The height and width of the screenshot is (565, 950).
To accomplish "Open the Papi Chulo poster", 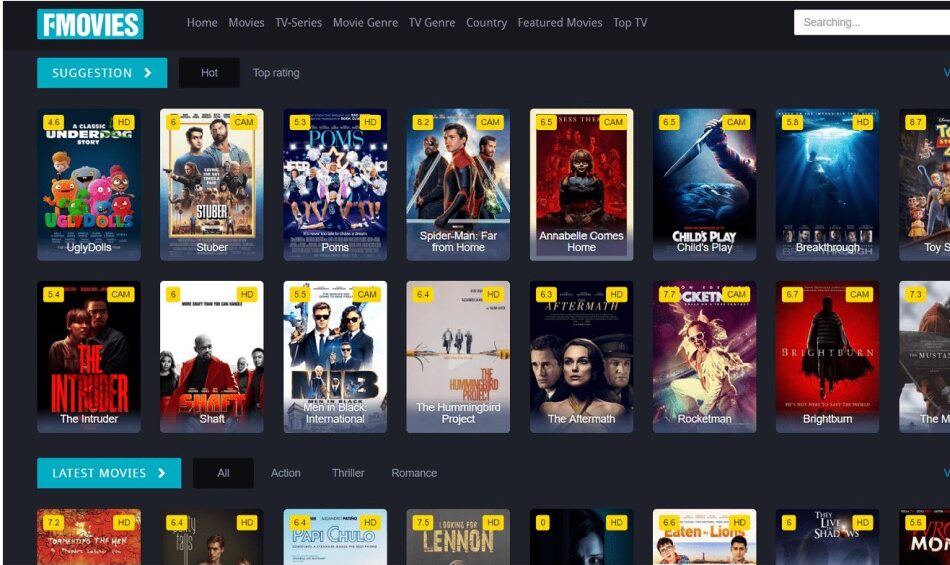I will 335,537.
